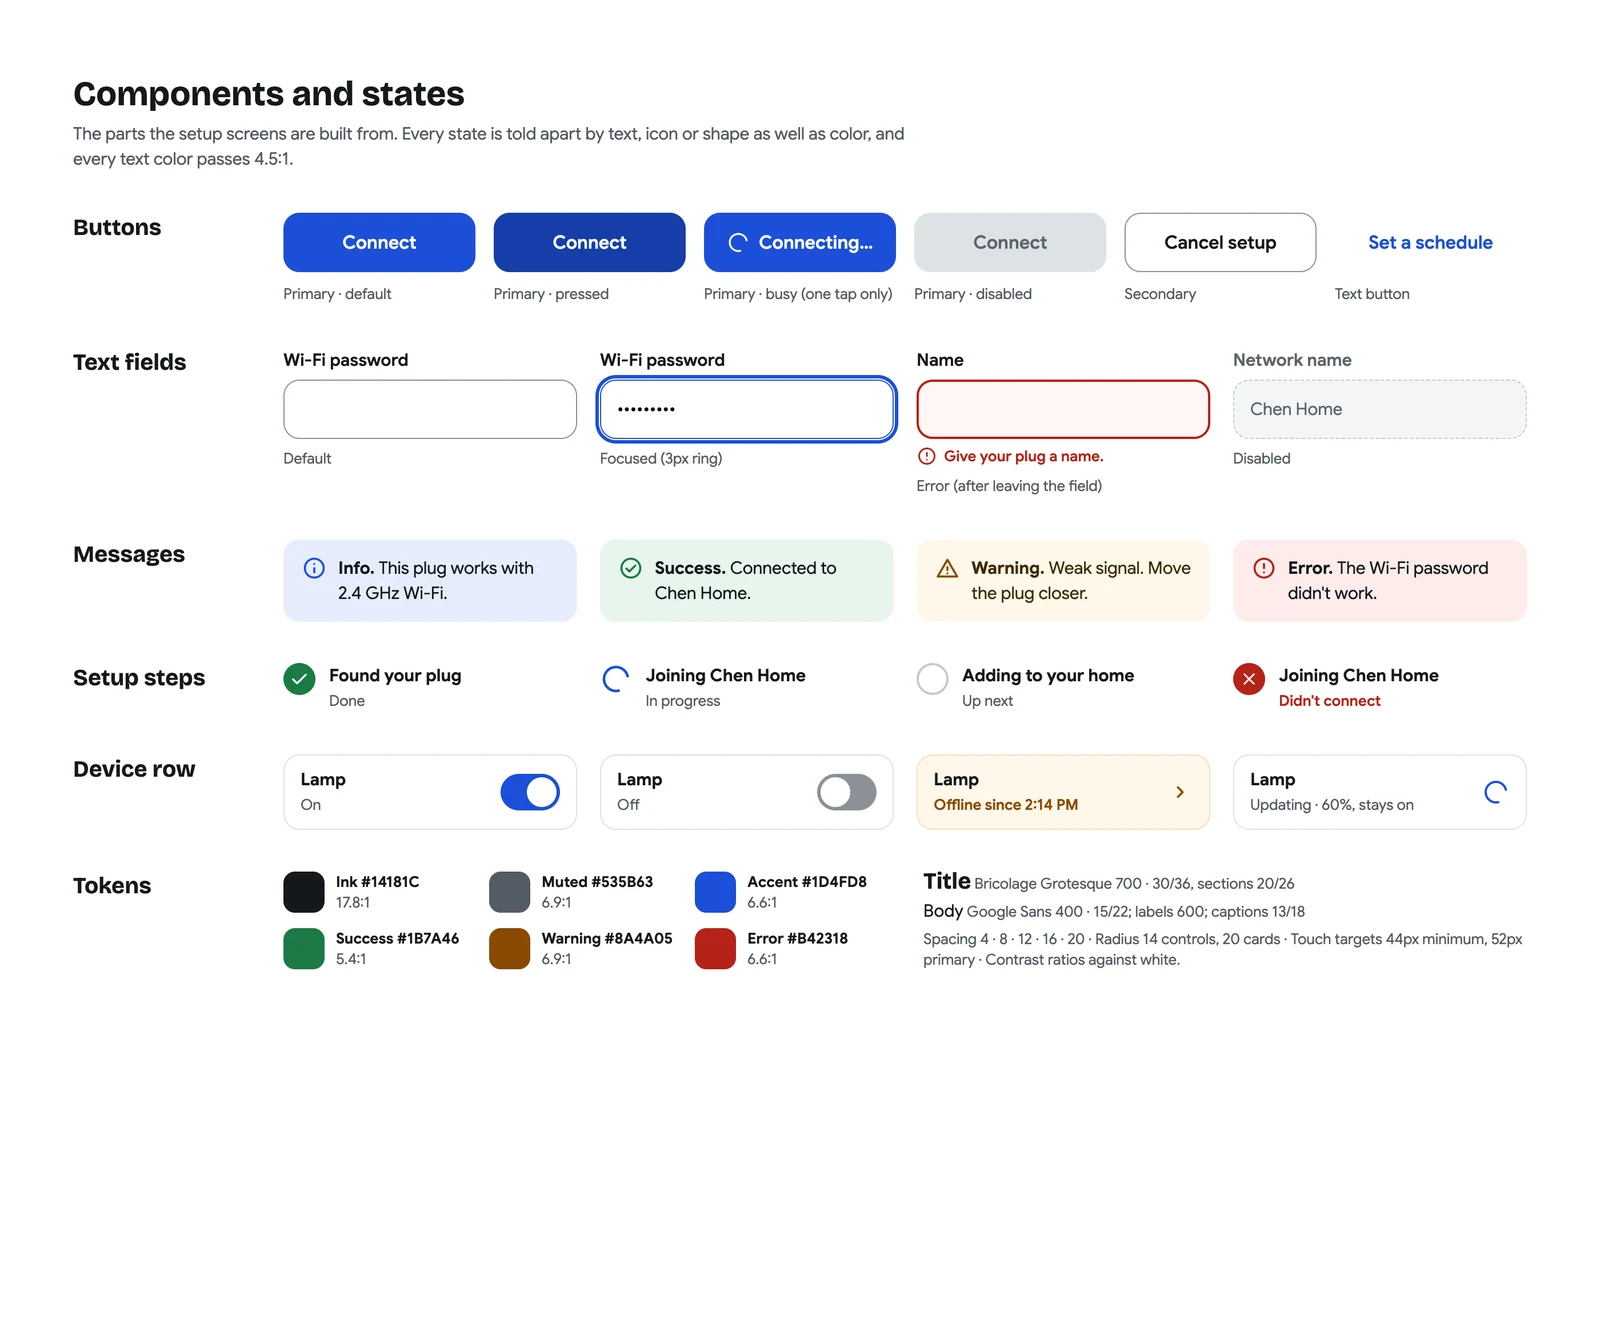Click the 'Offline since 2:14 PM' text
Image resolution: width=1600 pixels, height=1326 pixels.
click(1006, 805)
